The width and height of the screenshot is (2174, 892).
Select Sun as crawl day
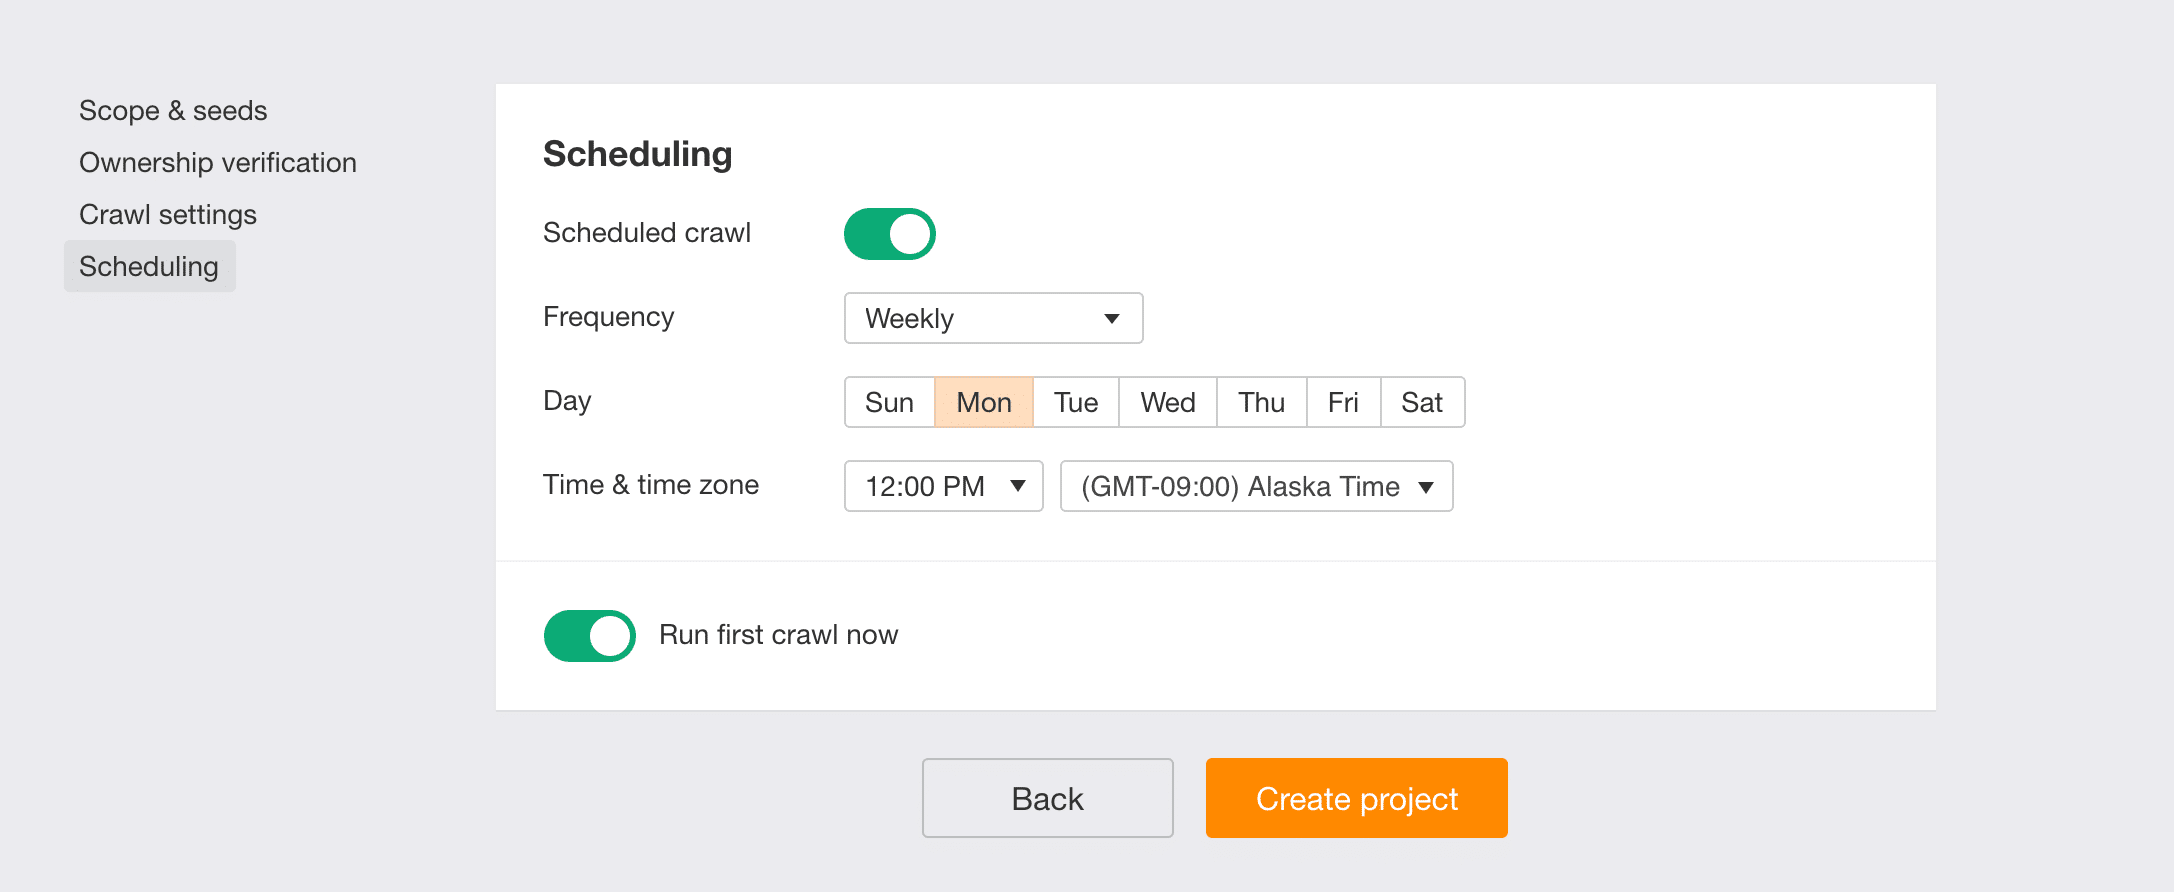point(889,402)
